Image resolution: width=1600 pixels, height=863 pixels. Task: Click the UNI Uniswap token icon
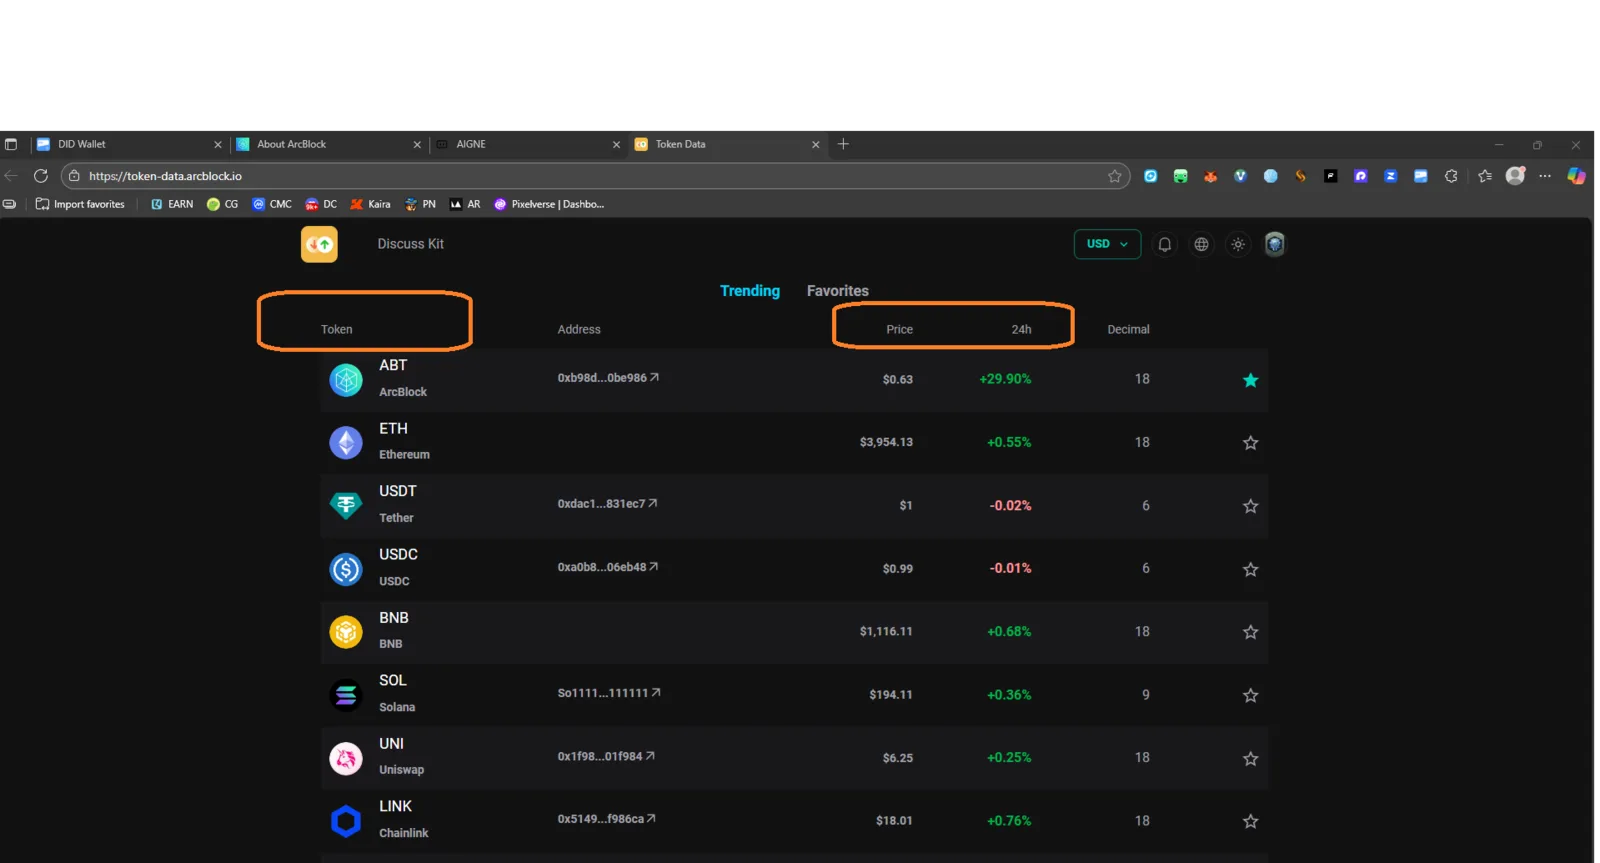[346, 758]
